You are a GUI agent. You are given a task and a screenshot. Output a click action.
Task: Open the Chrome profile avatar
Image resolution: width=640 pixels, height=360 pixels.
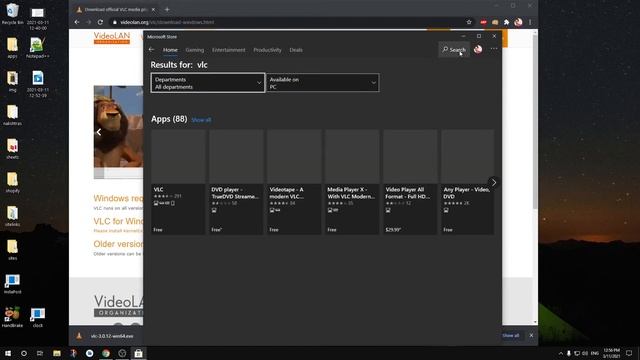point(518,22)
